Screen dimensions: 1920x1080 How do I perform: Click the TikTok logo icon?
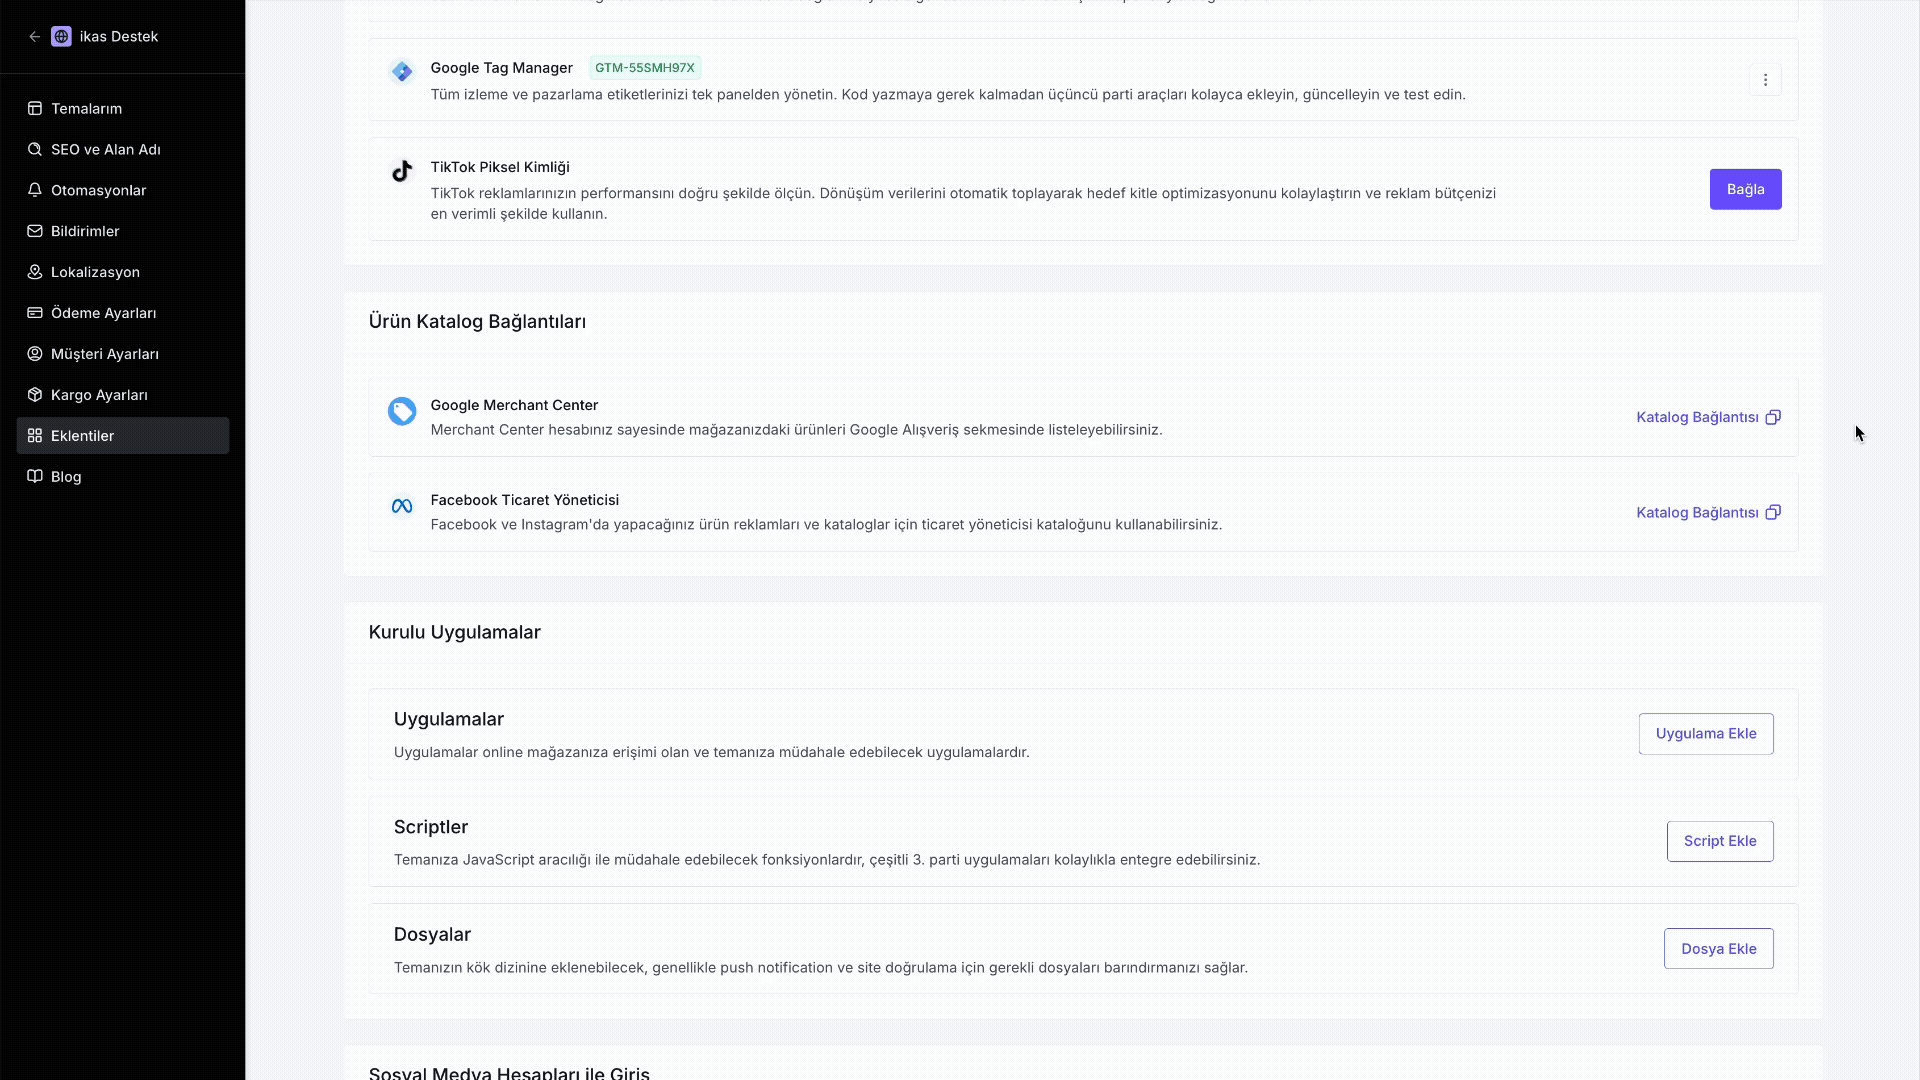(402, 172)
